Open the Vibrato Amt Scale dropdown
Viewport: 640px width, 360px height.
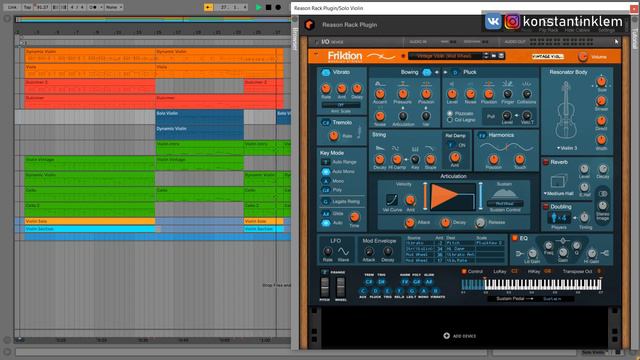340,105
